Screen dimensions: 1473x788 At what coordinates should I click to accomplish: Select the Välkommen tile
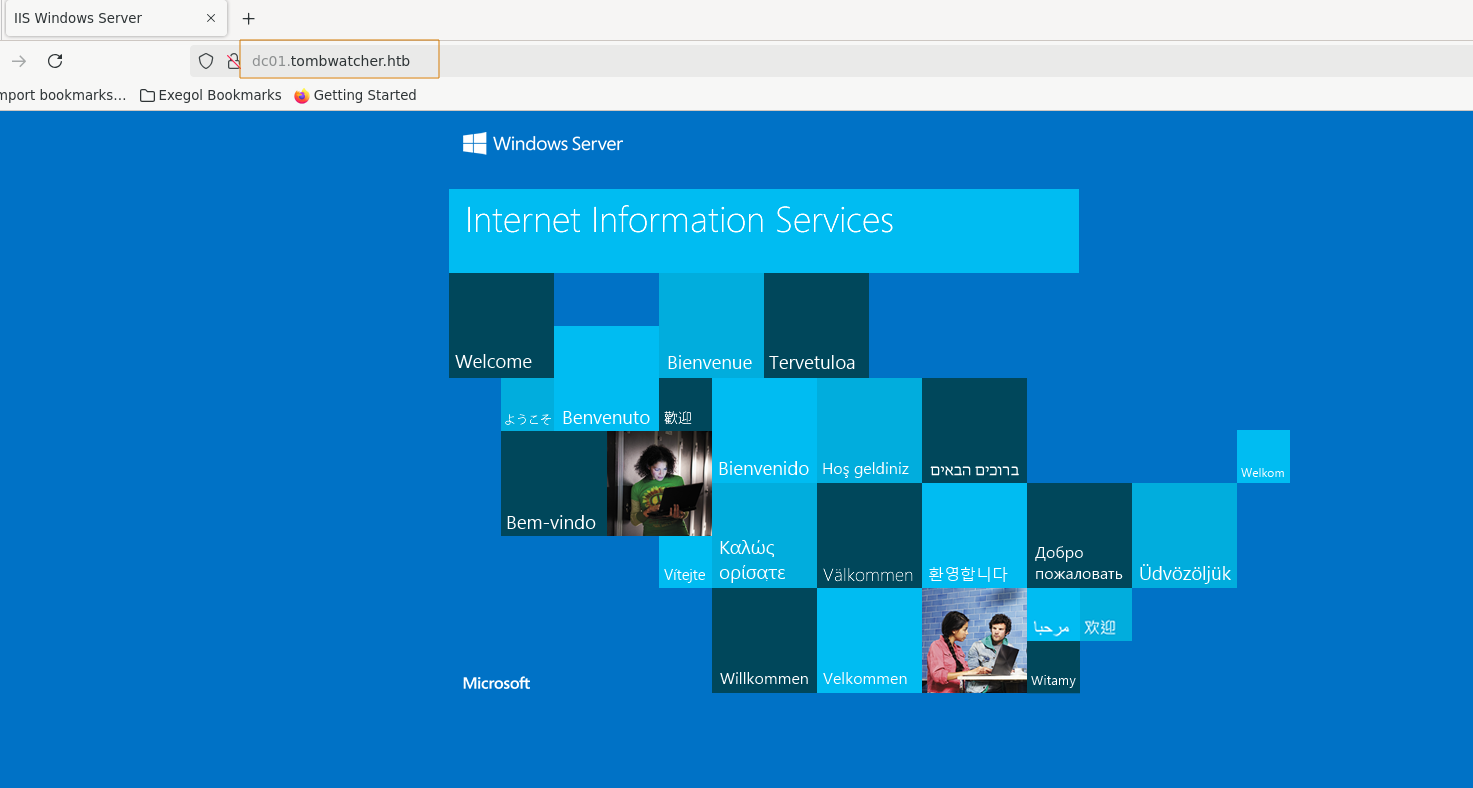point(869,535)
